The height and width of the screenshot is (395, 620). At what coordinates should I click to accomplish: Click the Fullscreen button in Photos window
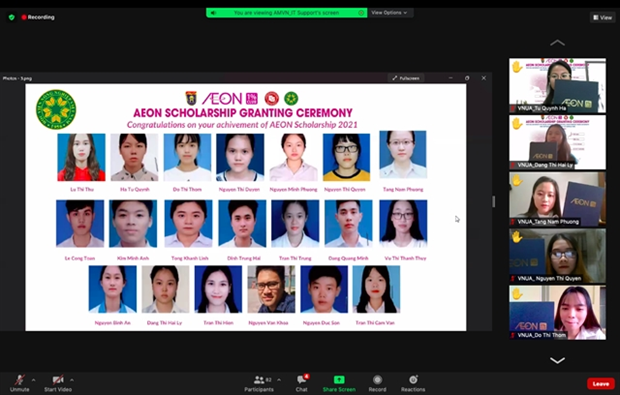[406, 78]
